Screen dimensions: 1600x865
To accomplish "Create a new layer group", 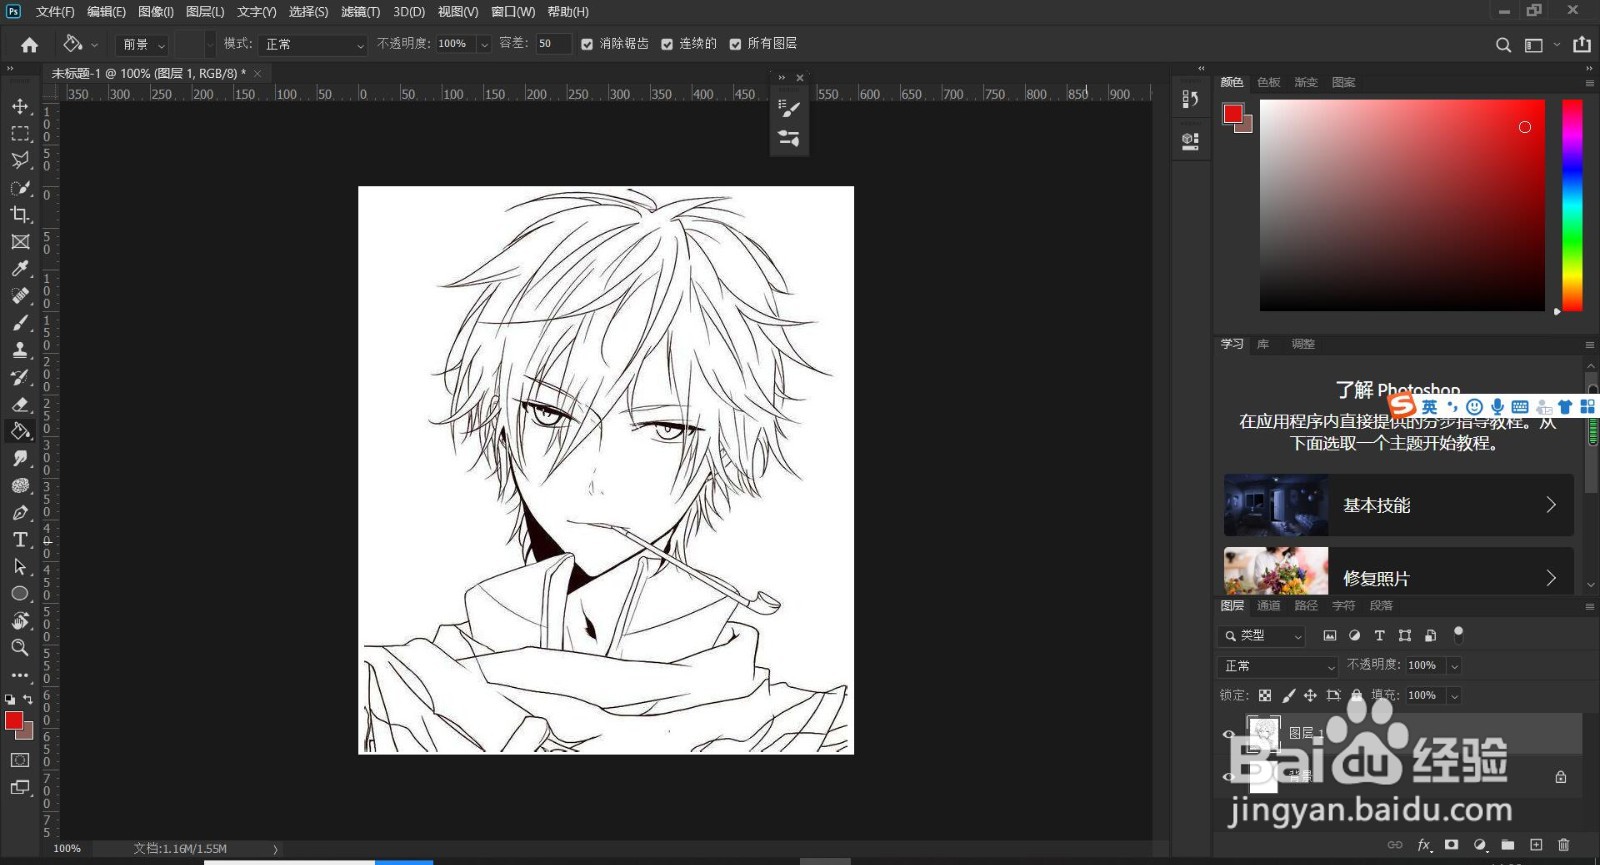I will click(x=1508, y=845).
